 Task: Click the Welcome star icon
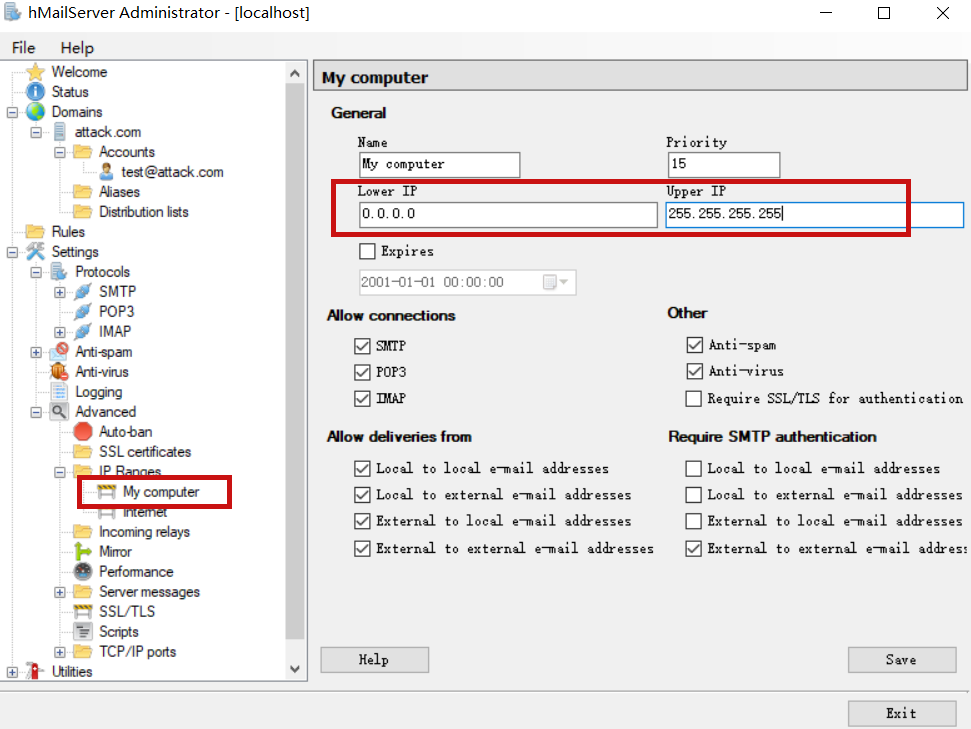36,72
